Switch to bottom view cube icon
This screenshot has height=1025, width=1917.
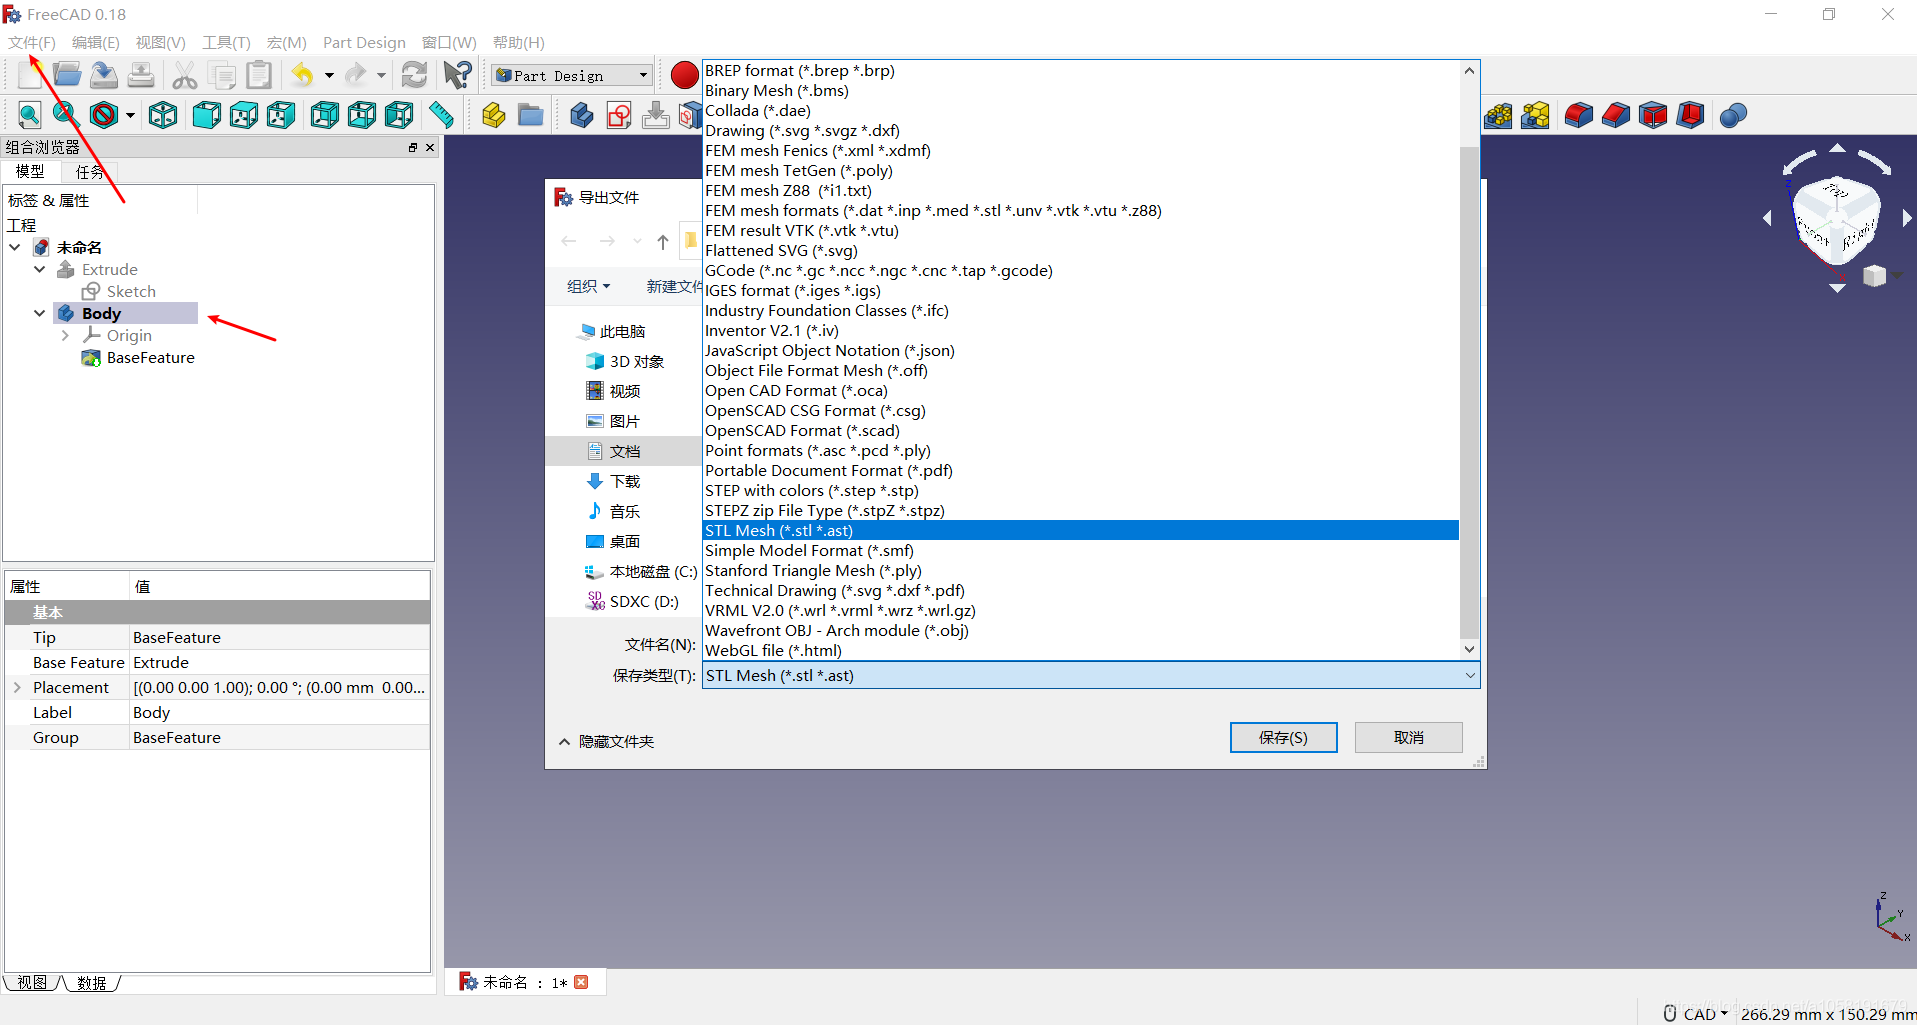click(361, 115)
